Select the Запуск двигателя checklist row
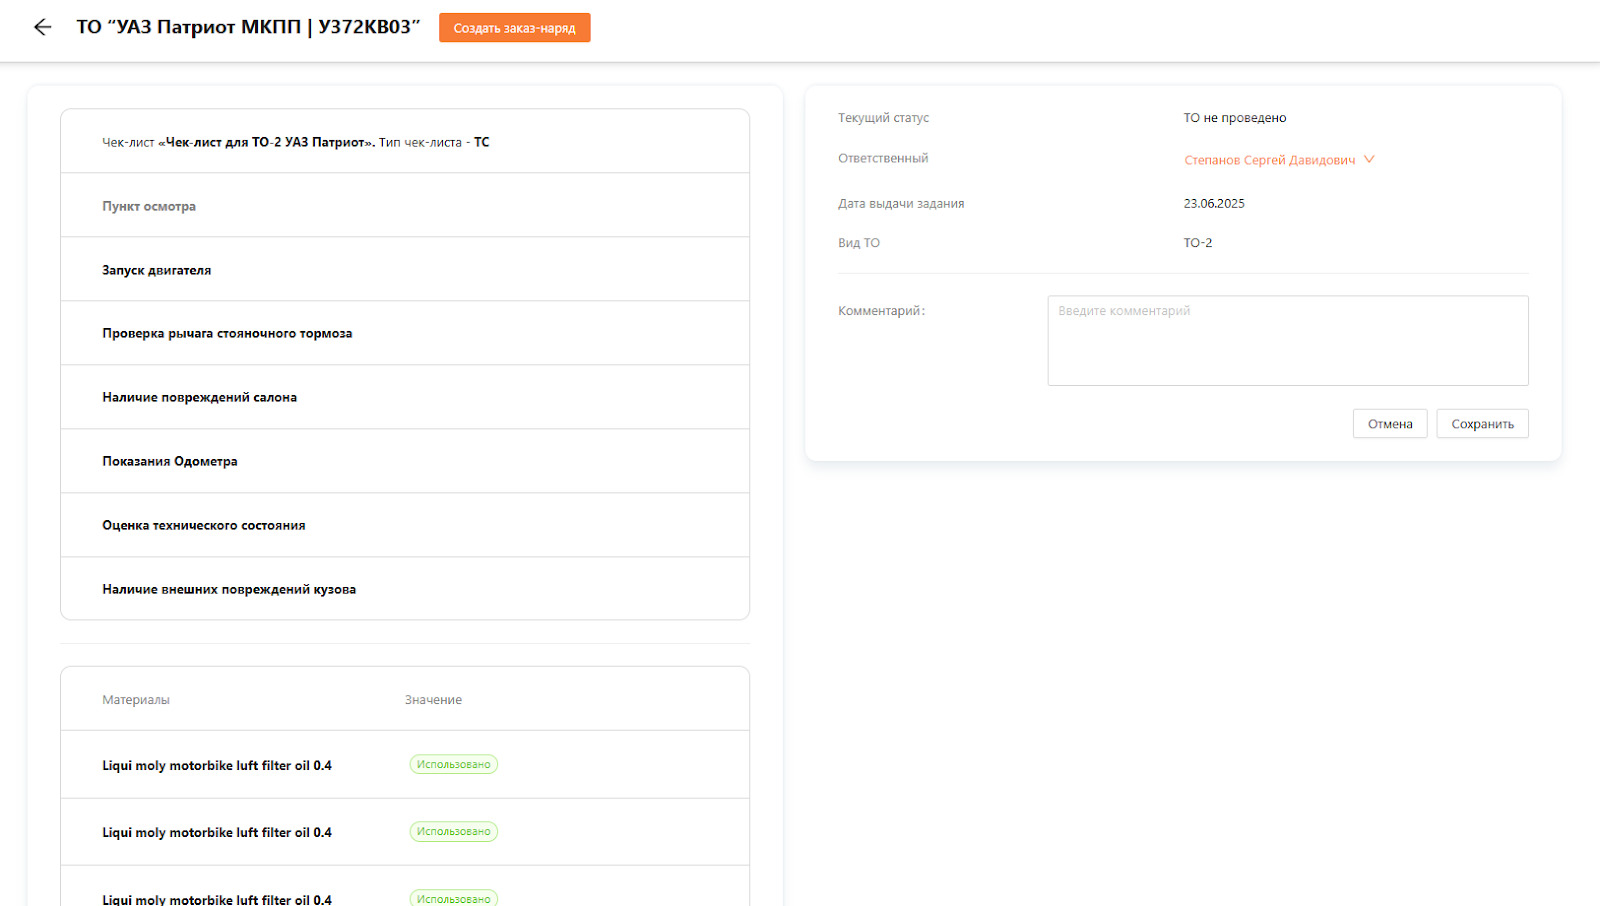The image size is (1600, 906). (157, 270)
